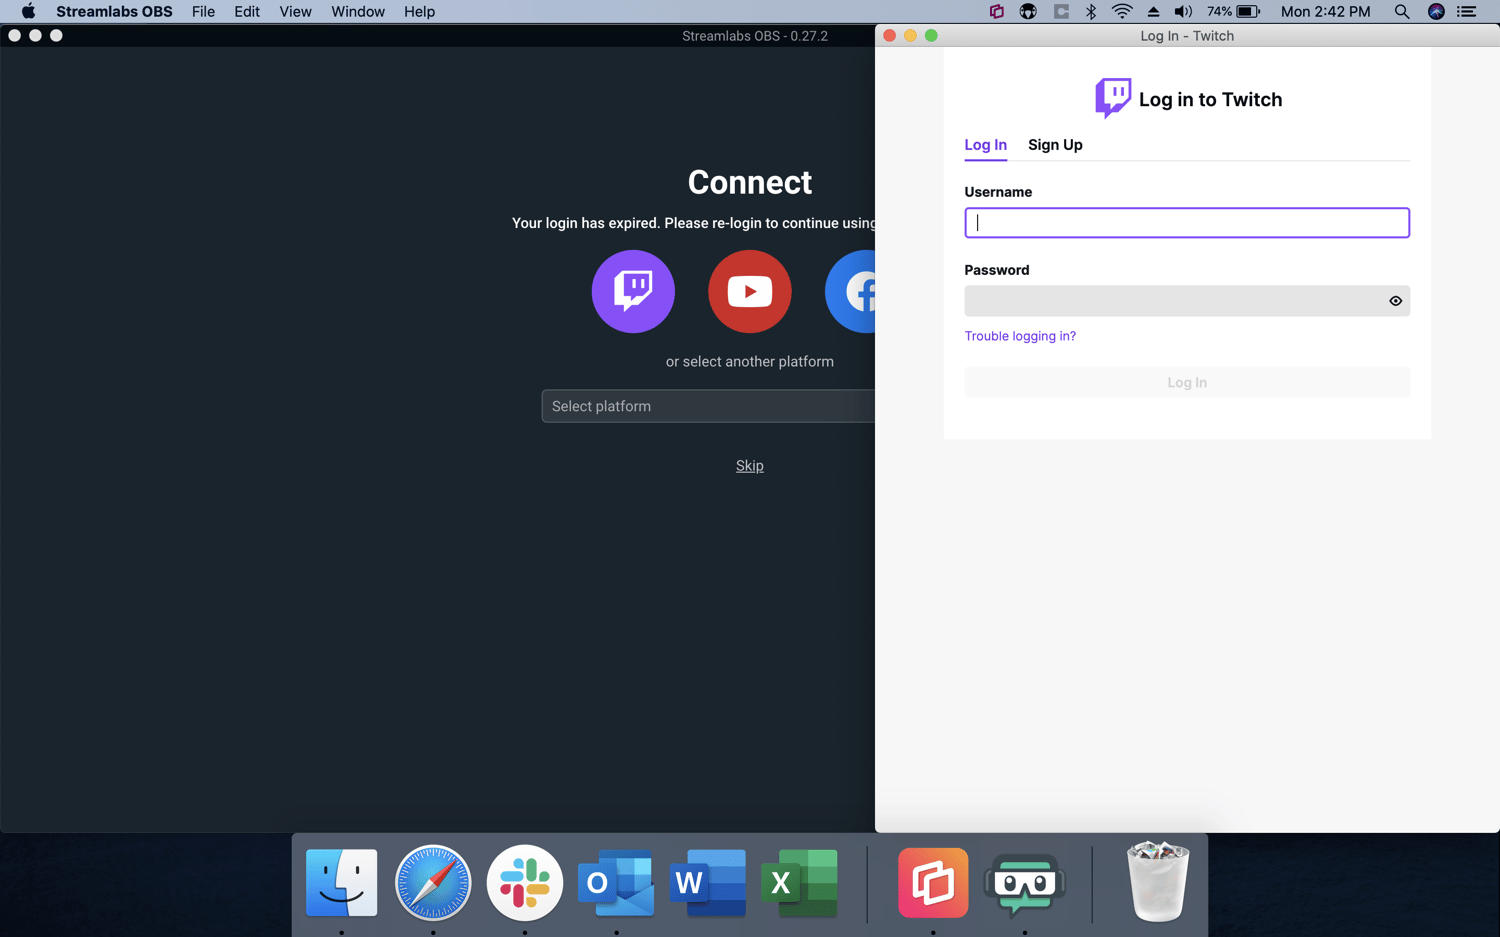Select the YouTube platform icon
Screen dimensions: 1500x937
click(x=750, y=291)
